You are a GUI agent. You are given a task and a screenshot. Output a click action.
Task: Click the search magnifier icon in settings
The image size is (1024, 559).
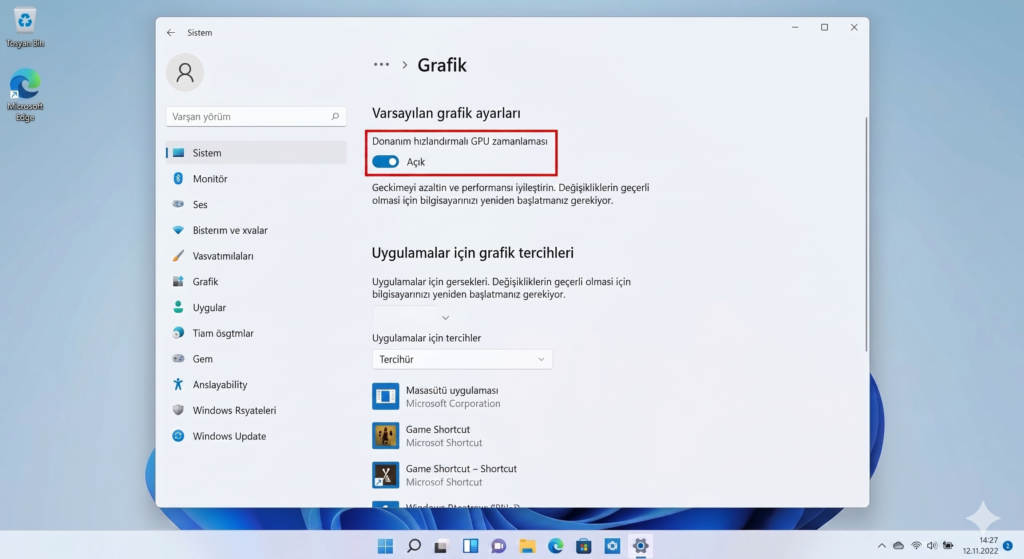pos(335,116)
